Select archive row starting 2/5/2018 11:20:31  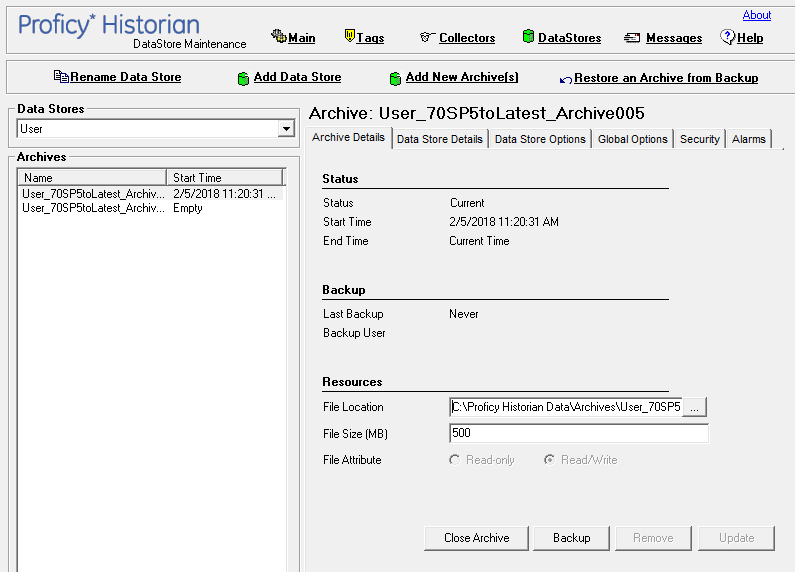(x=151, y=194)
